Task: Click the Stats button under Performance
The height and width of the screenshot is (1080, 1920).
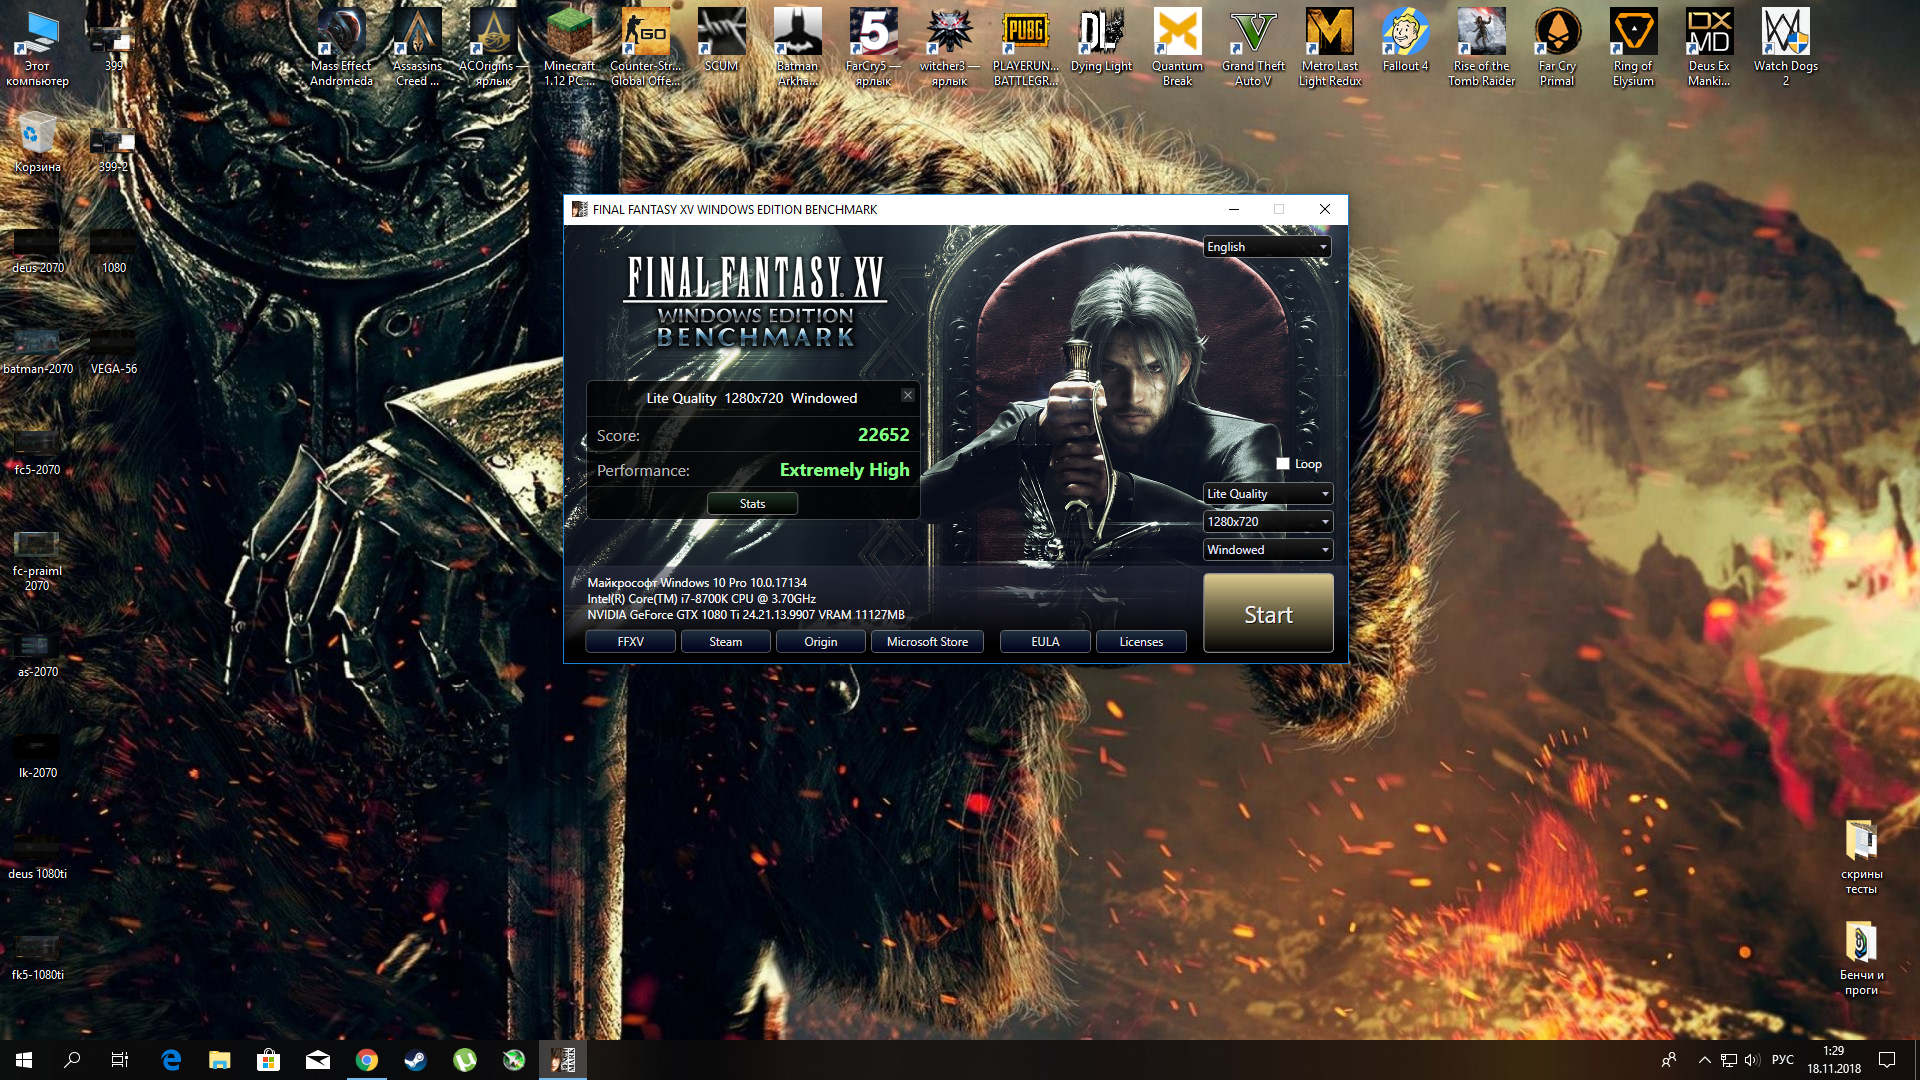Action: pyautogui.click(x=752, y=504)
